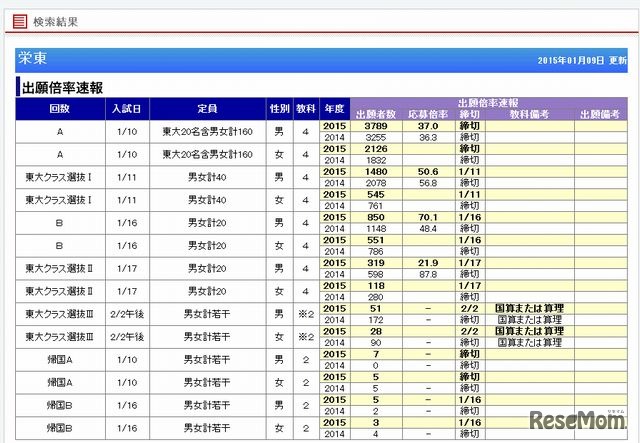
Task: Click 東大20名含男女計160 in the 男 A row
Action: click(x=207, y=132)
